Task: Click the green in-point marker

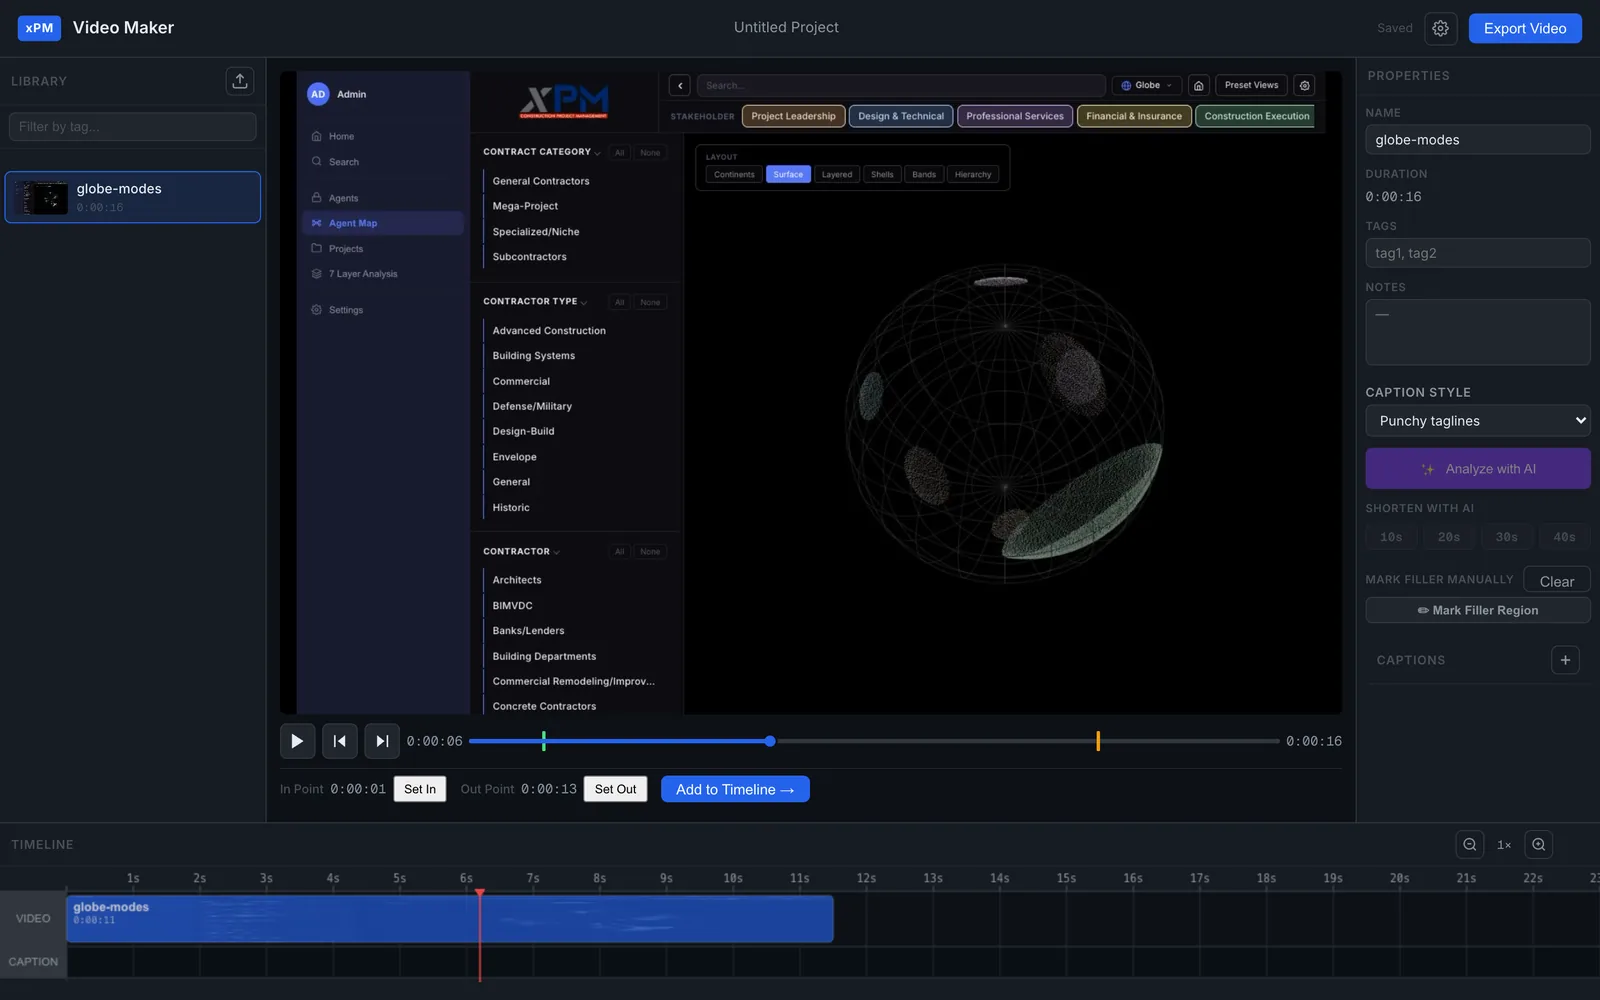Action: 544,741
